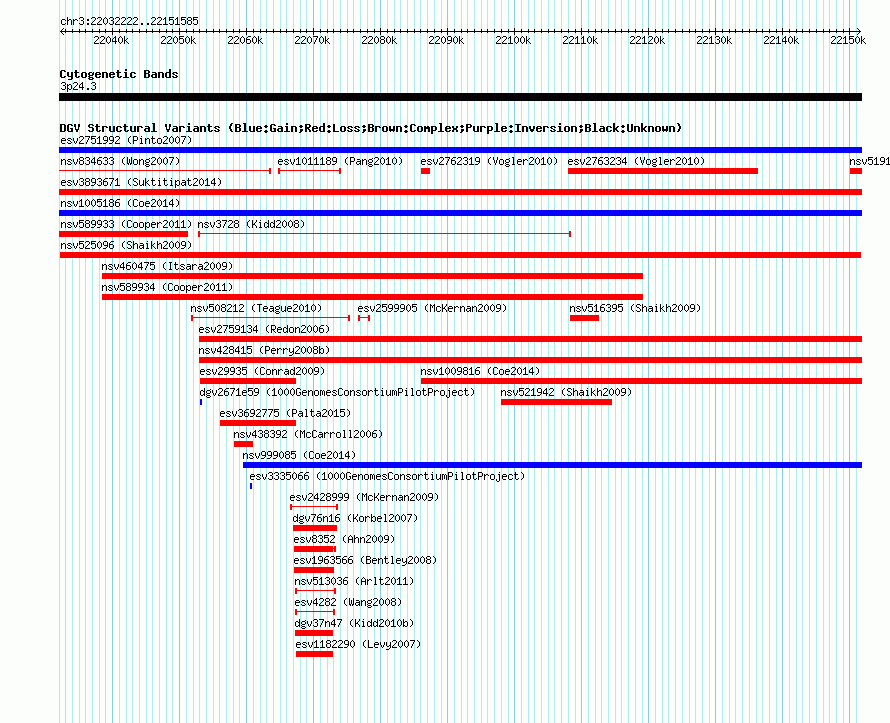Select the blue nsv999085 gain bar
The image size is (890, 723).
[x=552, y=465]
